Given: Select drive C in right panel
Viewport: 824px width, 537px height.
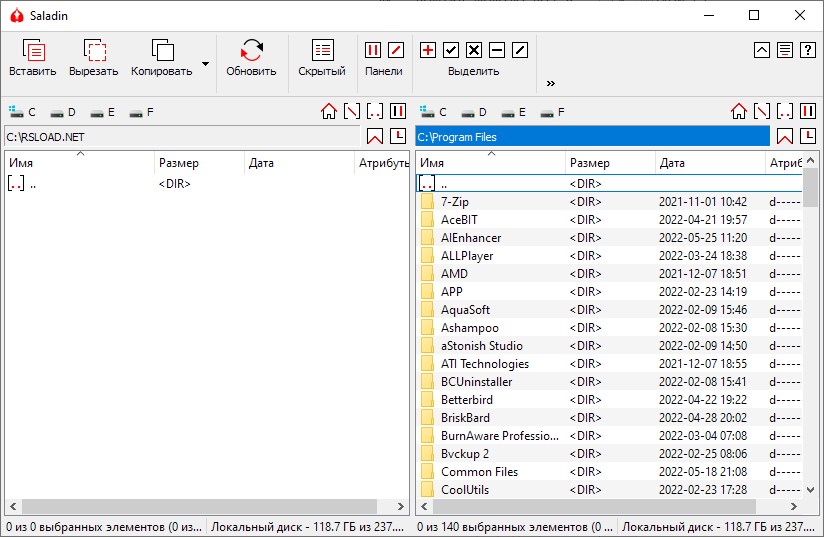Looking at the screenshot, I should tap(432, 112).
